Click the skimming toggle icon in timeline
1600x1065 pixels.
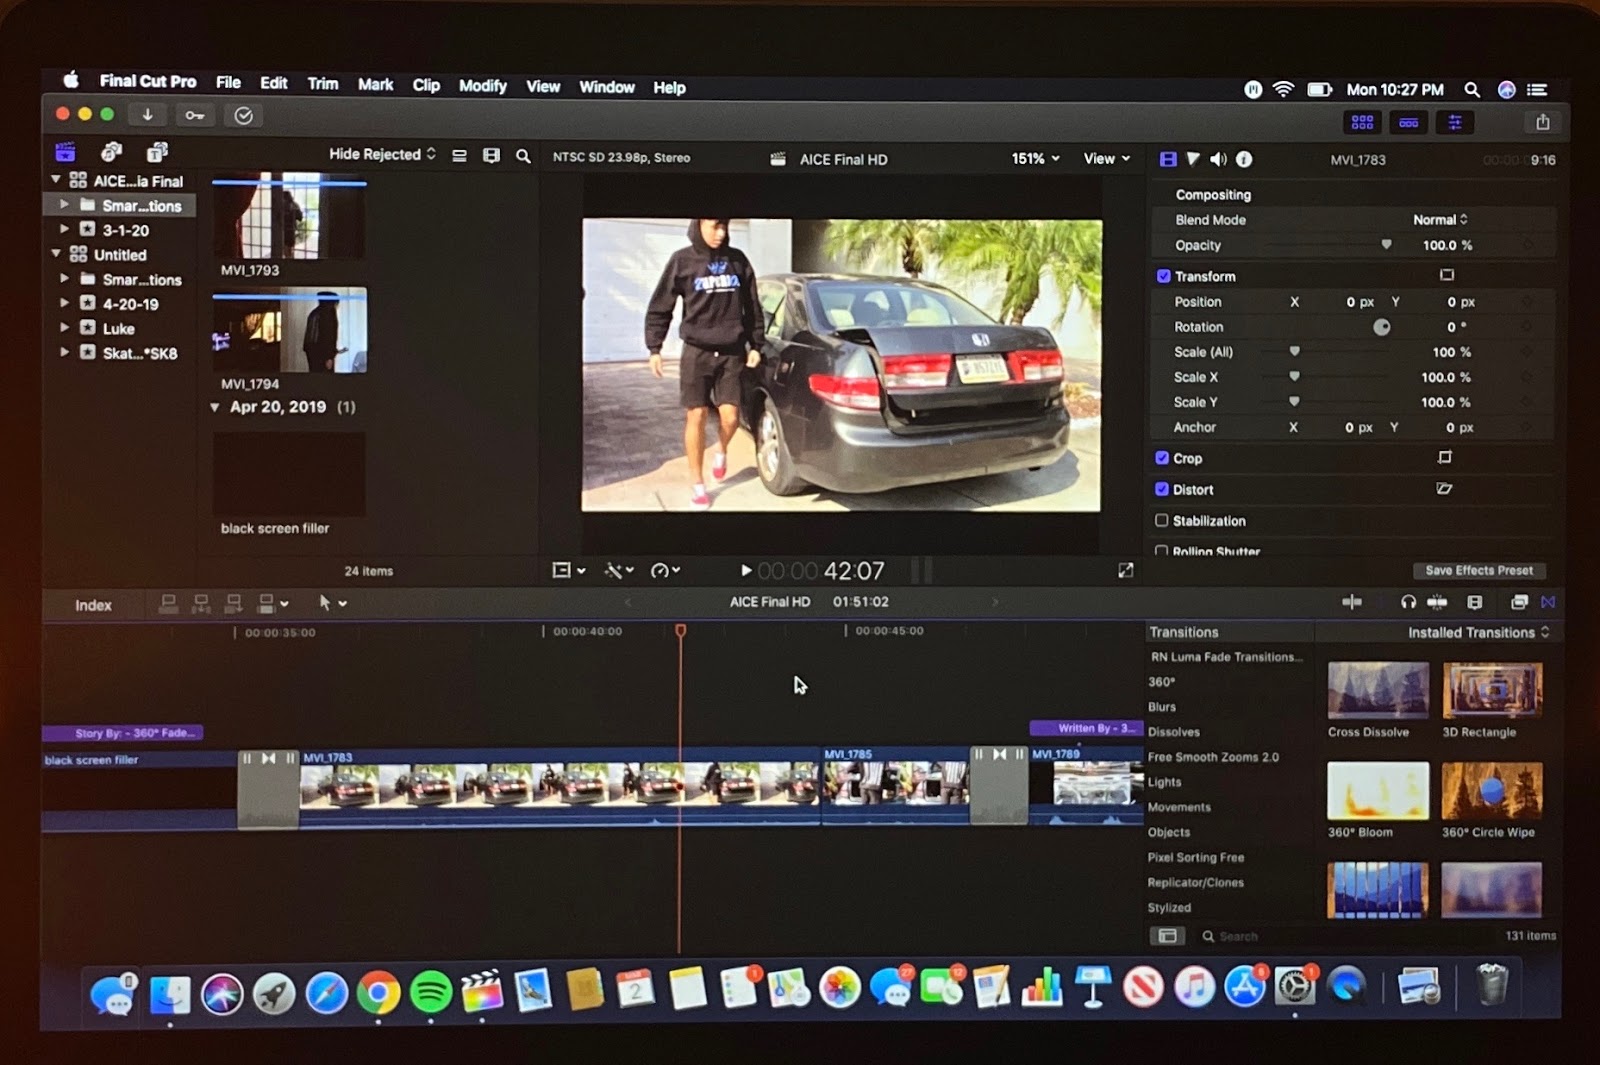tap(1352, 602)
